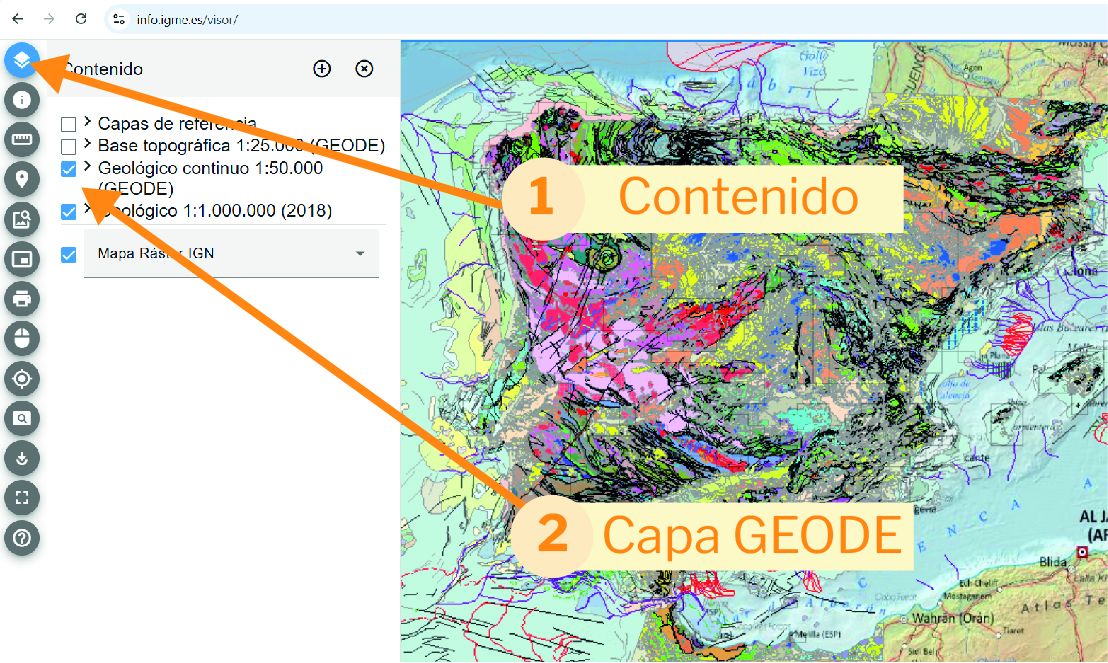Uncheck the Geológico continuo 1:50.000 checkbox
Image resolution: width=1108 pixels, height=663 pixels.
(69, 169)
